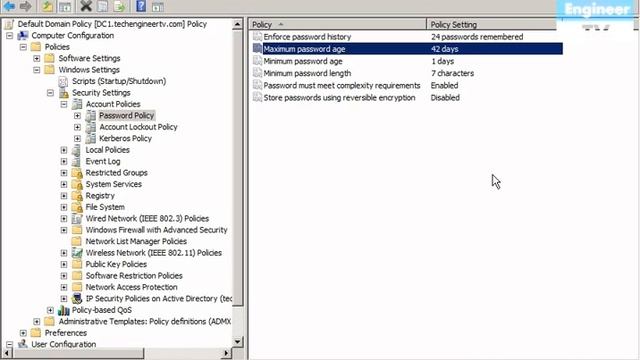
Task: Click the 24 passwords remembered value
Action: tap(477, 37)
